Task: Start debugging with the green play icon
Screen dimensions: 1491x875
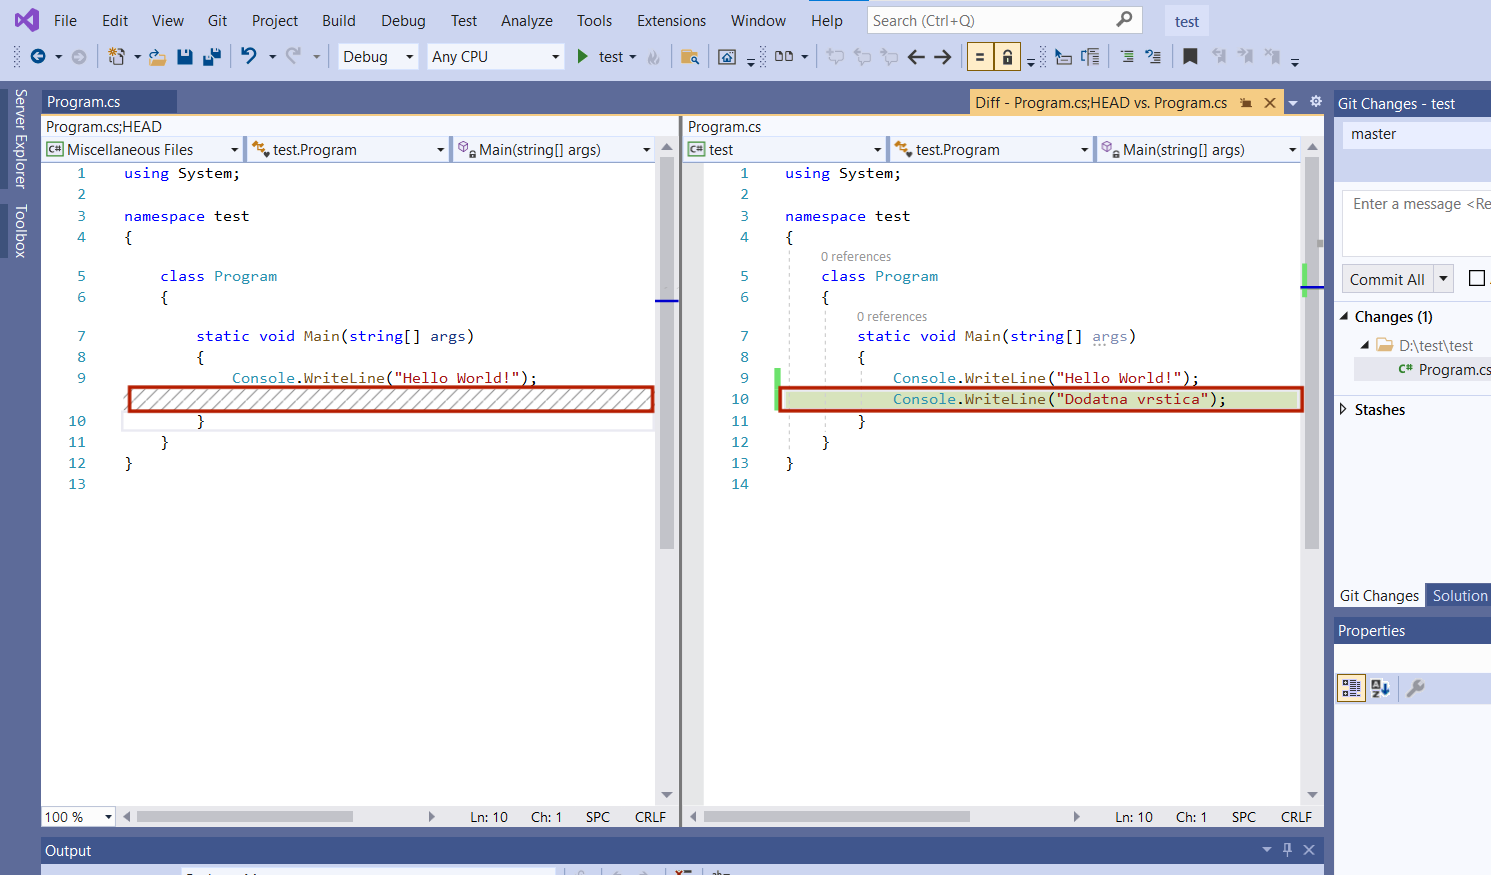Action: coord(582,57)
